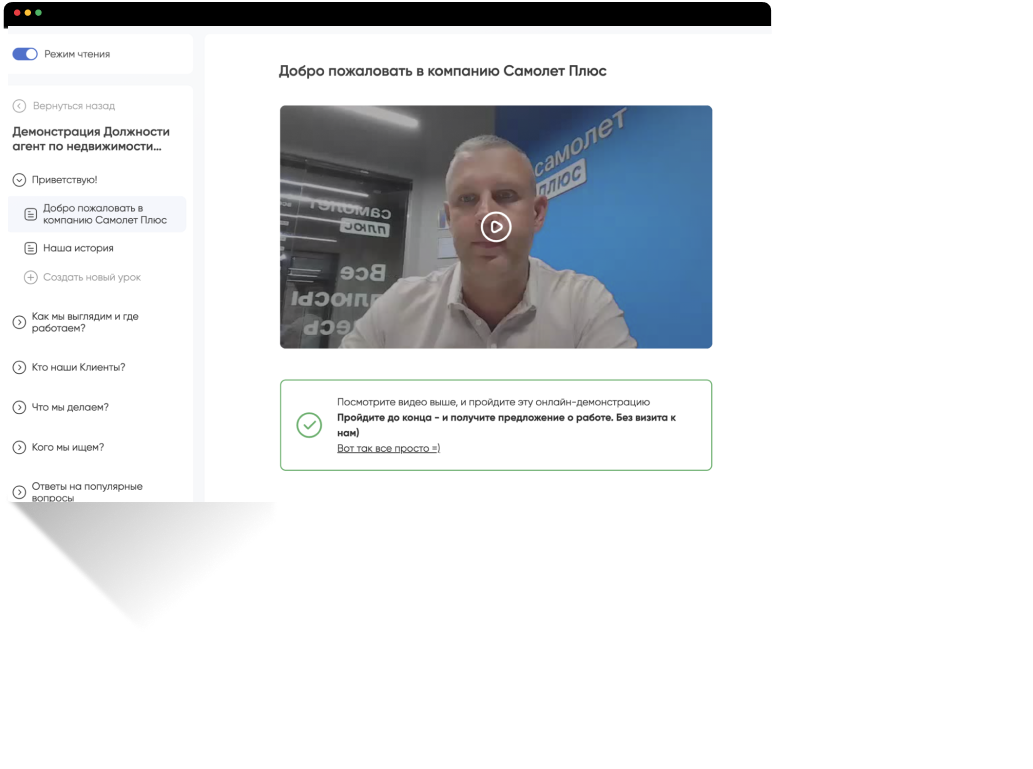
Task: Select the Что мы делаем? section
Action: (x=70, y=408)
